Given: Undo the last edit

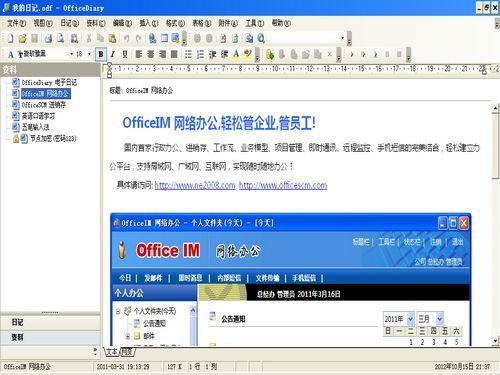Looking at the screenshot, I should [126, 38].
